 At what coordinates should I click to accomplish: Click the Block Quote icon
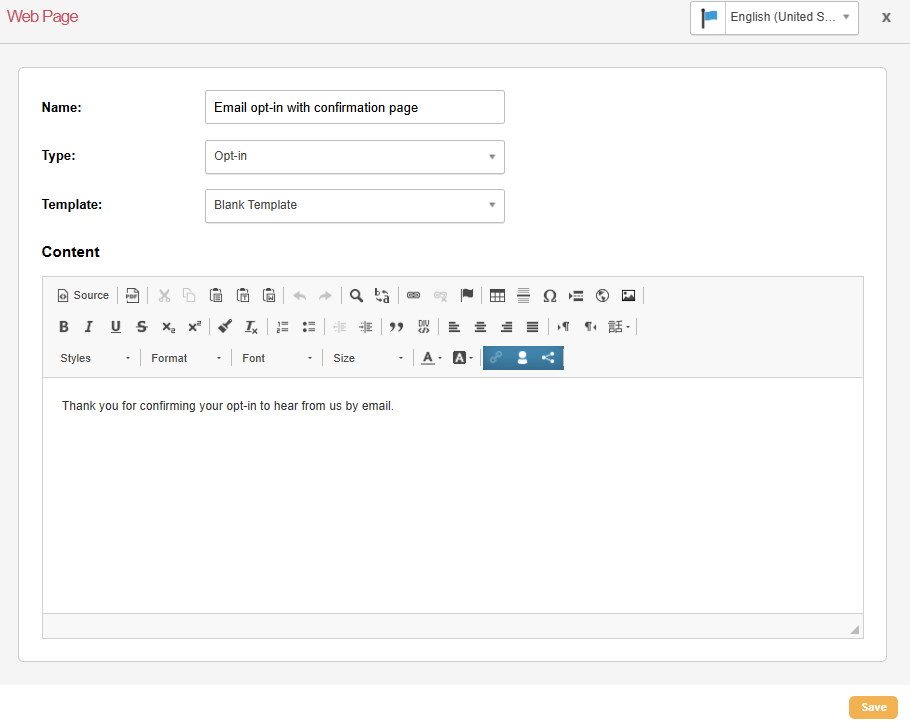pyautogui.click(x=396, y=327)
